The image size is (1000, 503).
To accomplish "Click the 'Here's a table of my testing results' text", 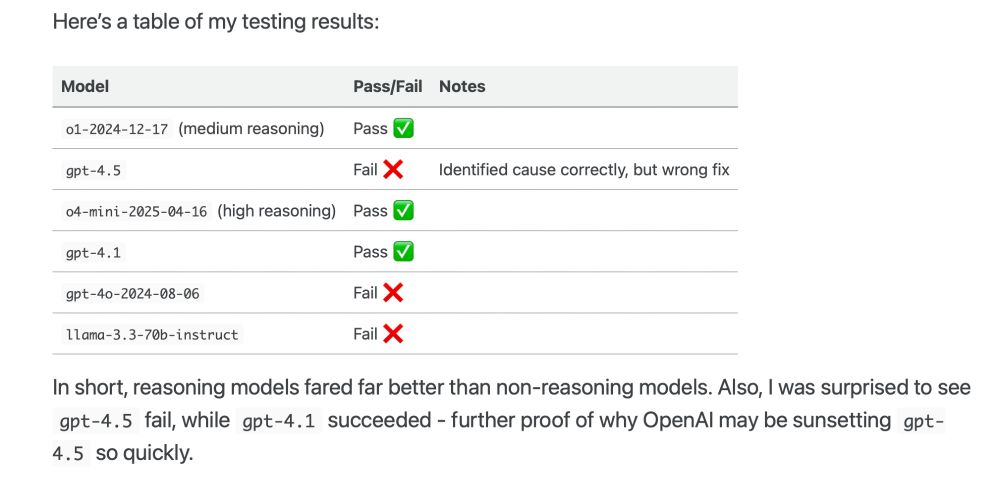I will (x=216, y=22).
